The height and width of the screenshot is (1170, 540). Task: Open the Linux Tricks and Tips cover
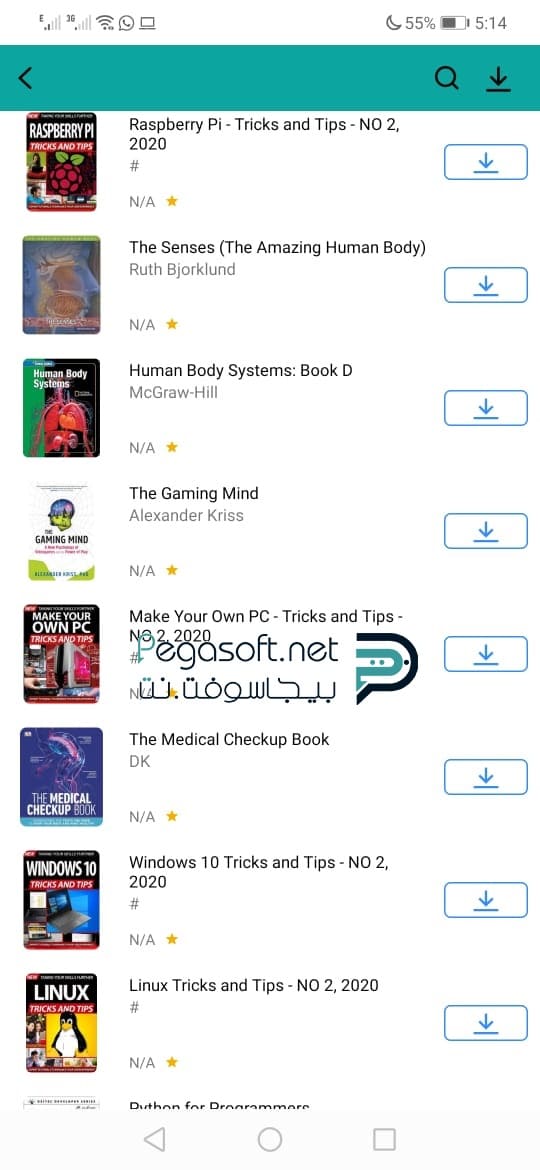[x=61, y=1023]
